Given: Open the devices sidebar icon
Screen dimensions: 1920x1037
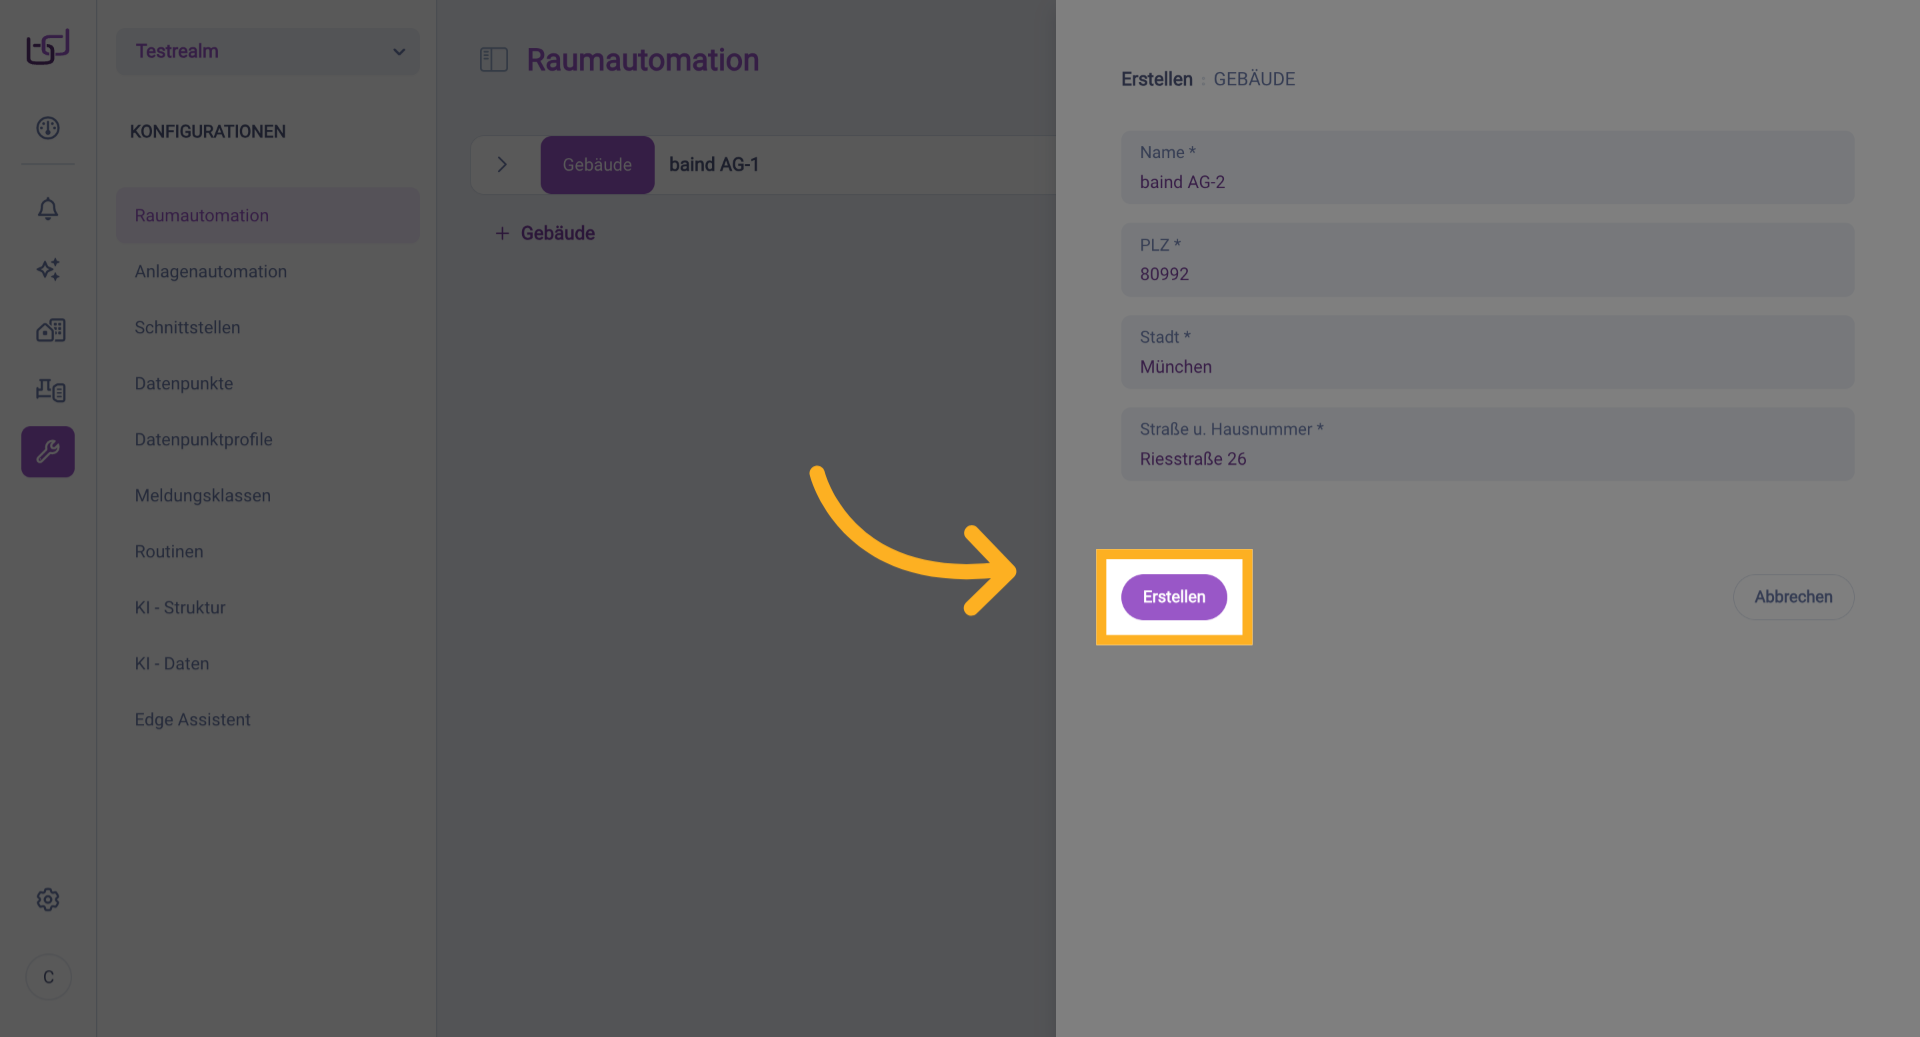Looking at the screenshot, I should coord(50,390).
